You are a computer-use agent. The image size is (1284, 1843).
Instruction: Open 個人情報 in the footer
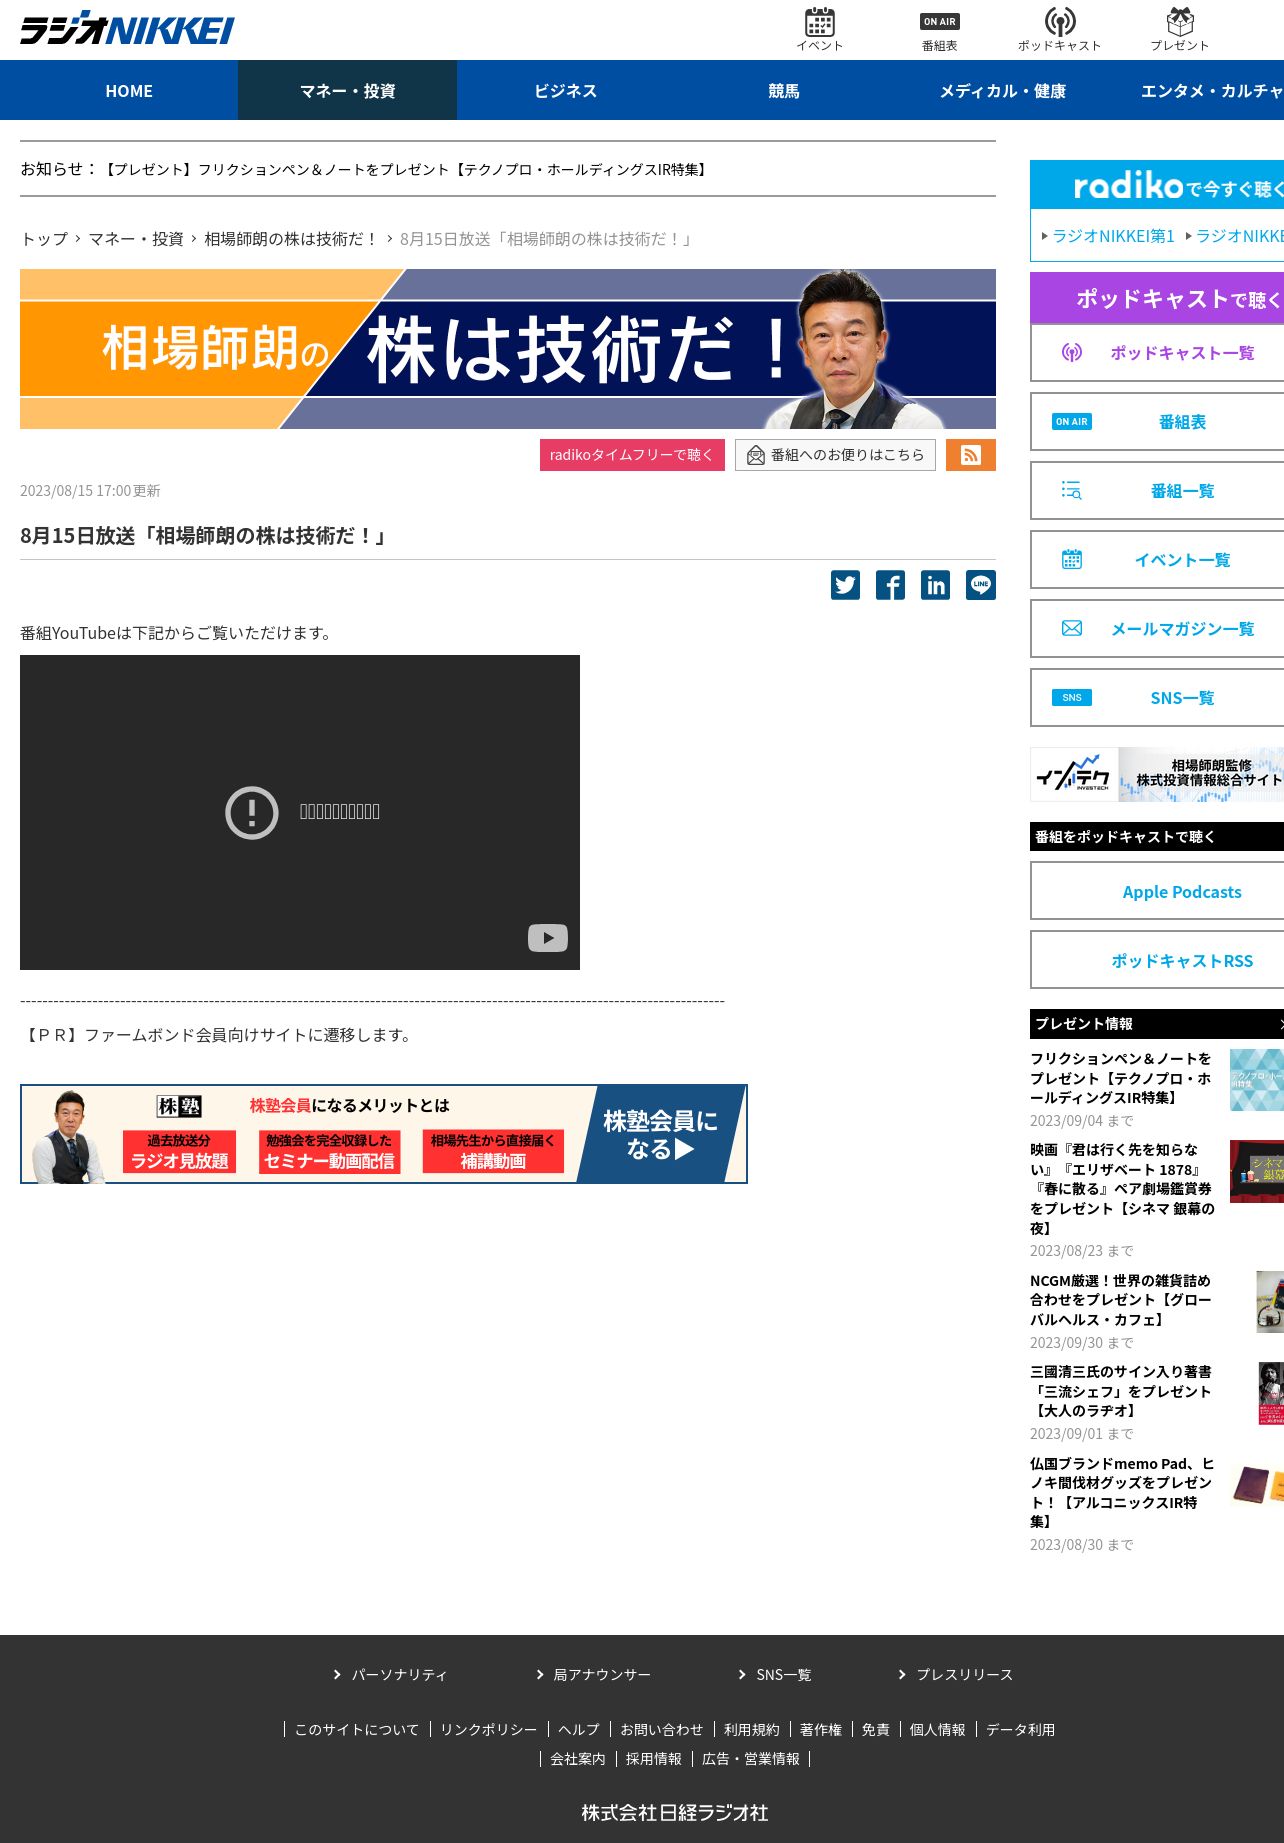coord(938,1730)
